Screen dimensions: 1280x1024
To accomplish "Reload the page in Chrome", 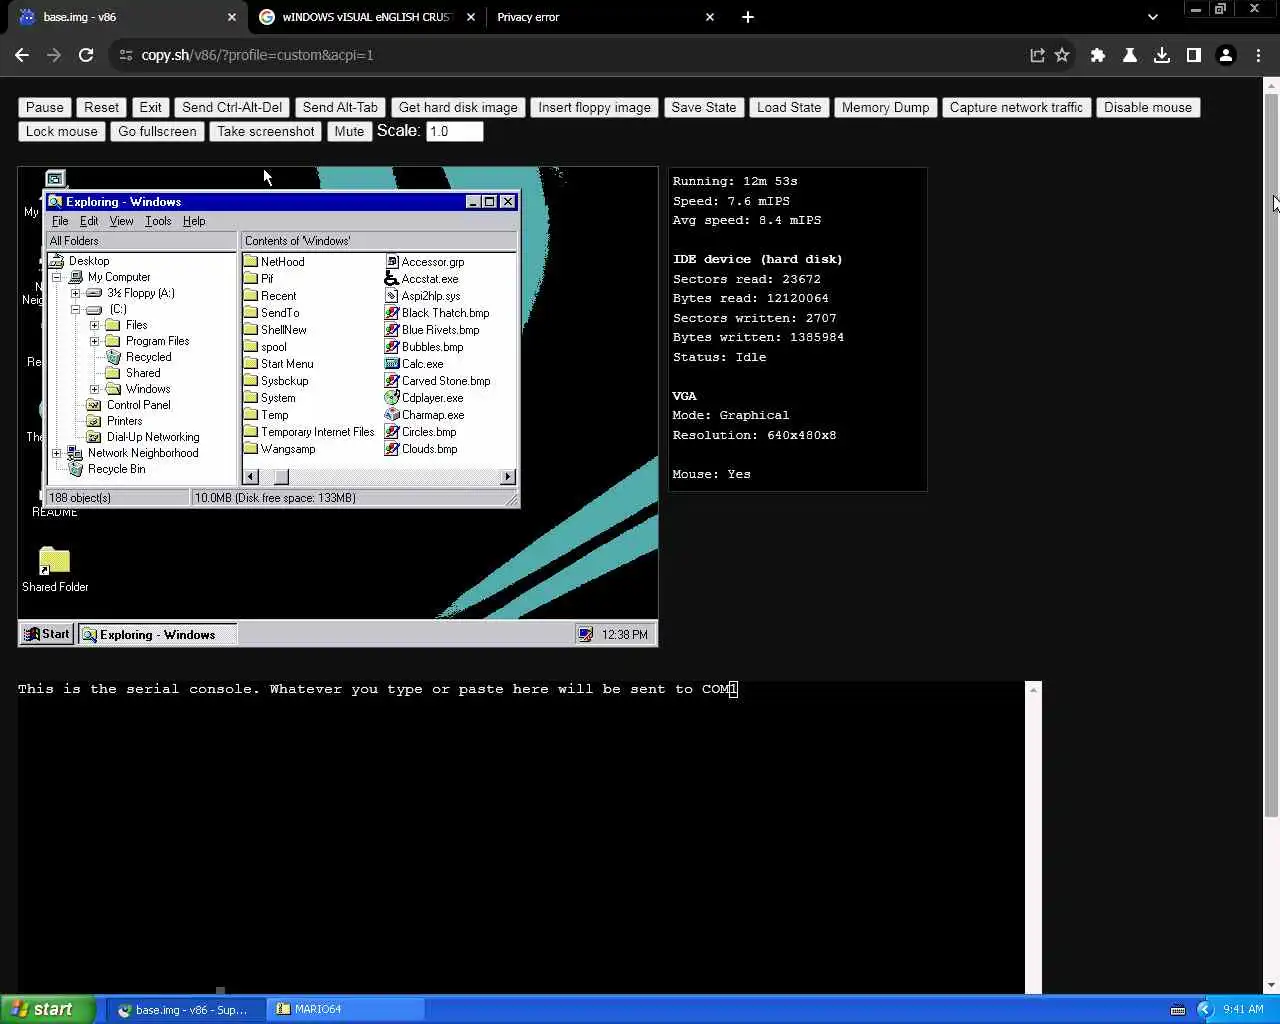I will coord(86,55).
